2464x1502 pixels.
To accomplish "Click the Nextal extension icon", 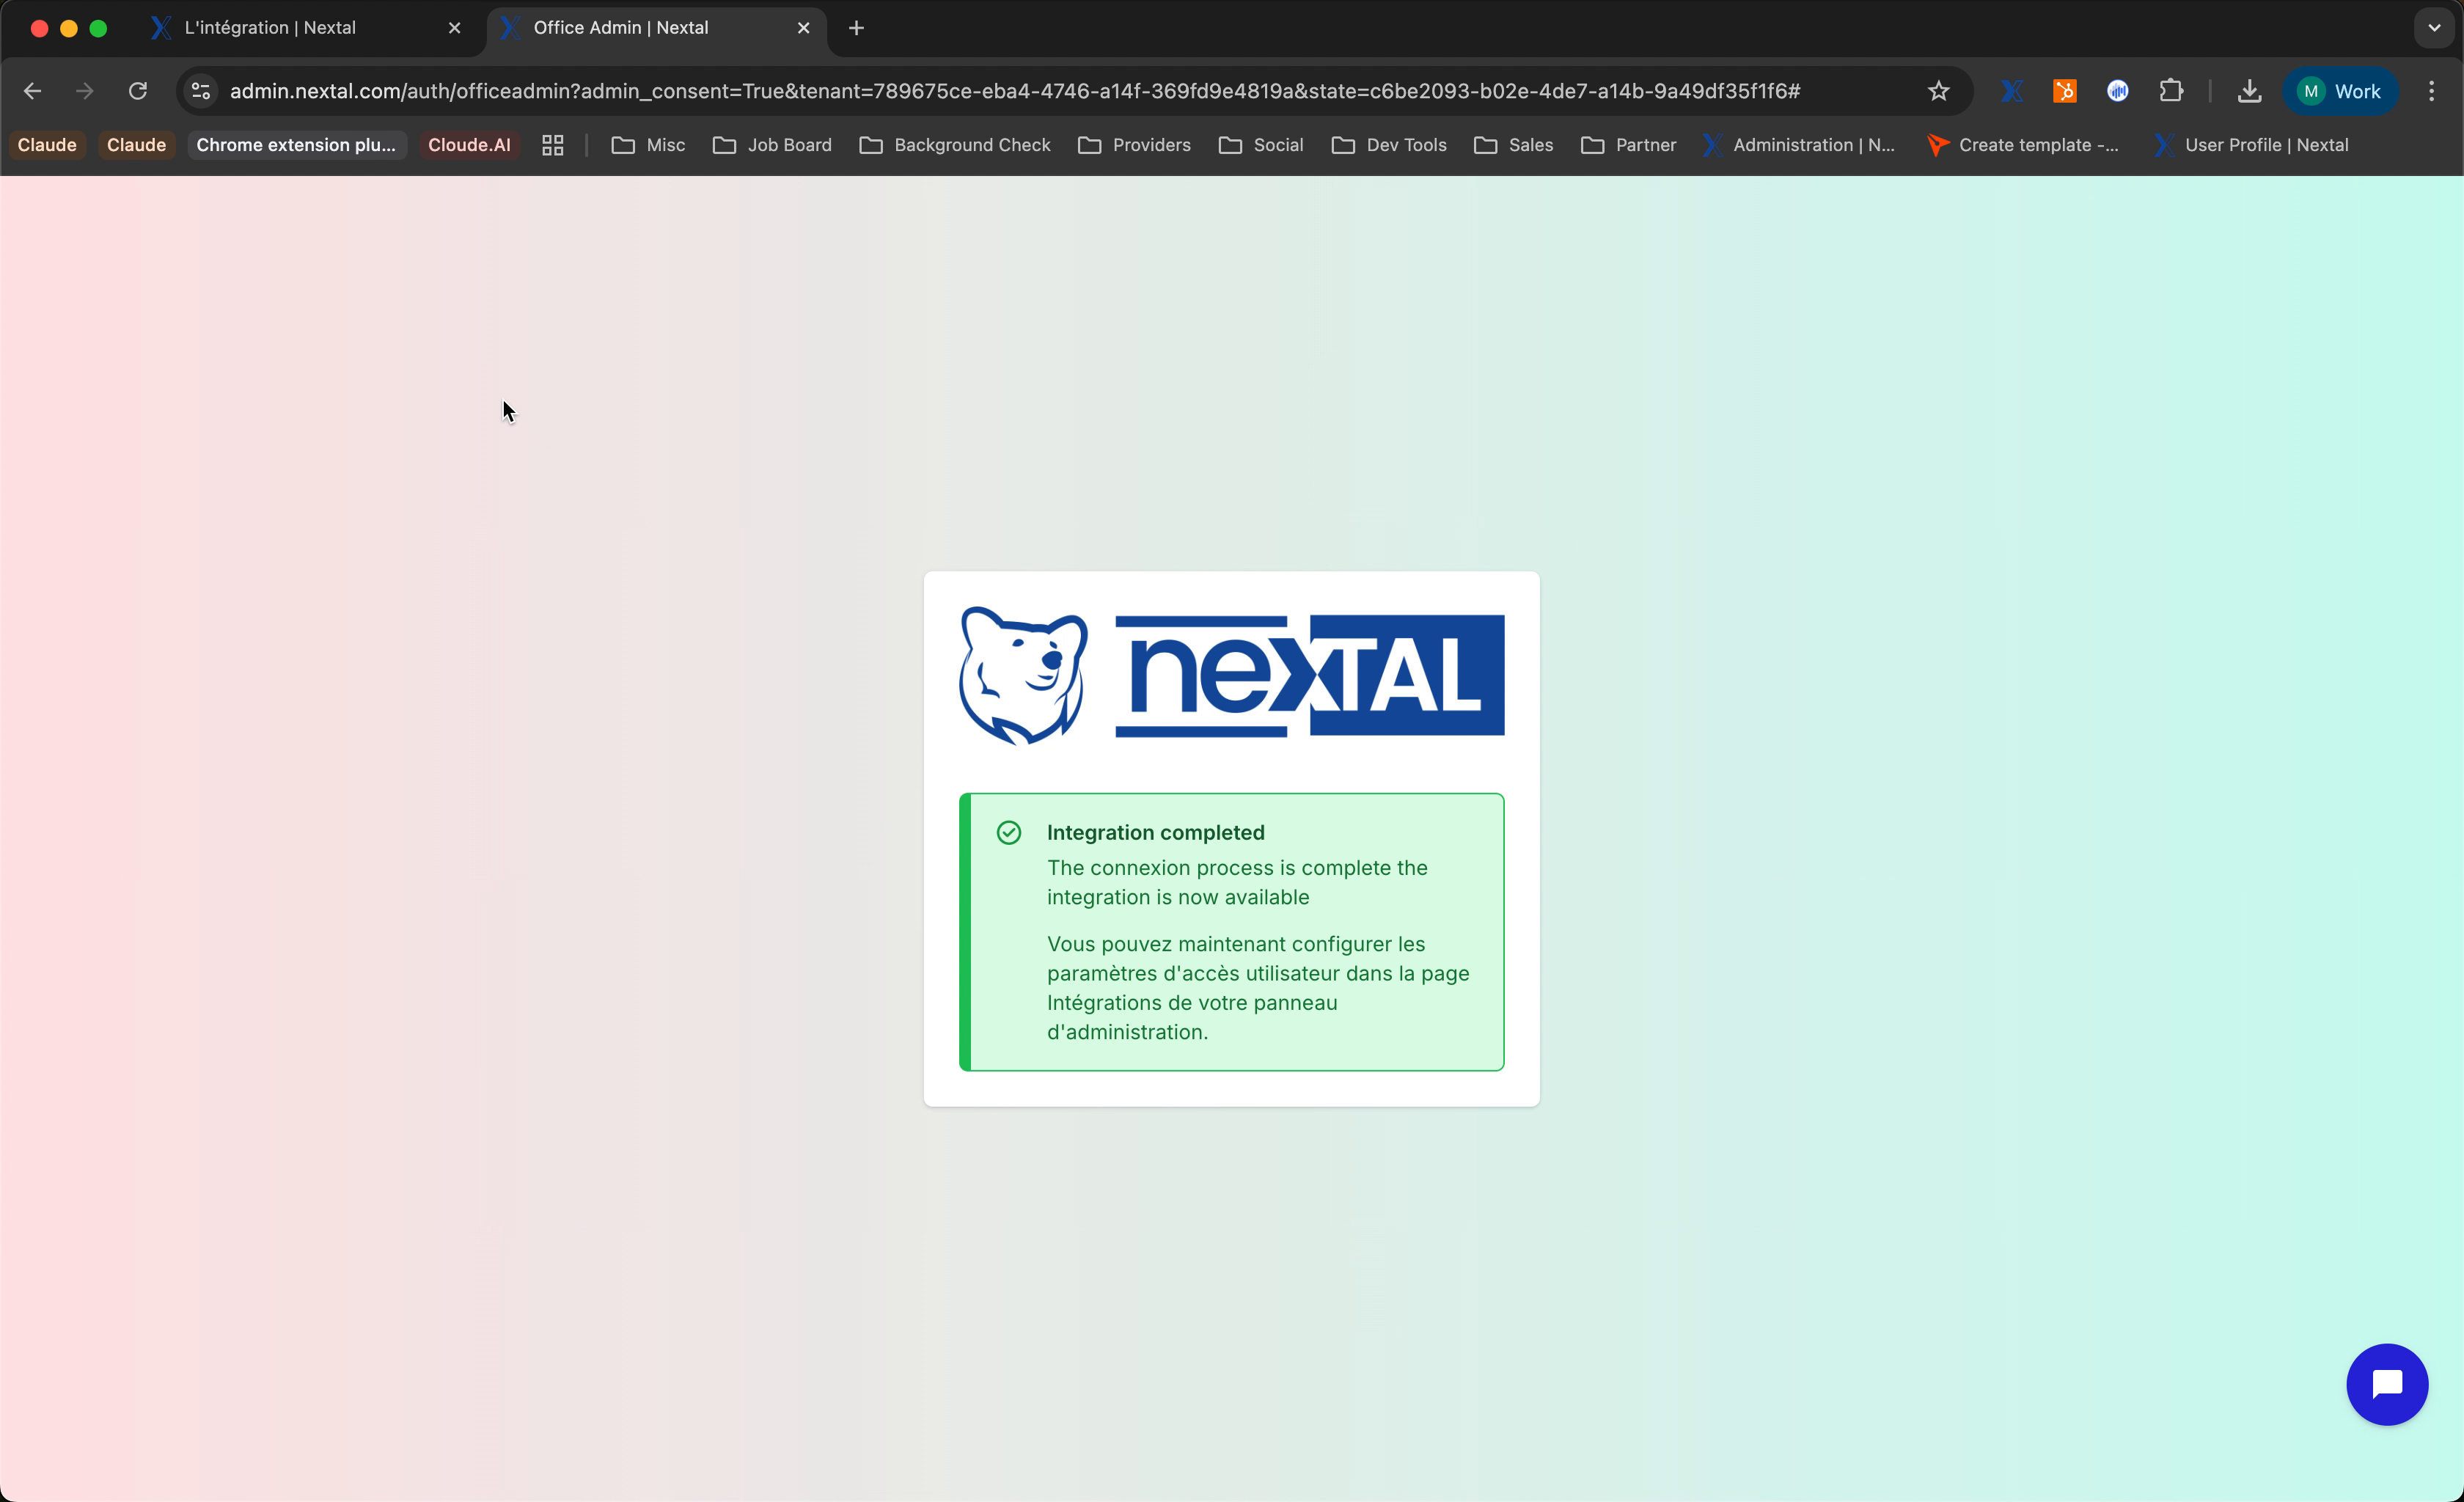I will pyautogui.click(x=2011, y=91).
